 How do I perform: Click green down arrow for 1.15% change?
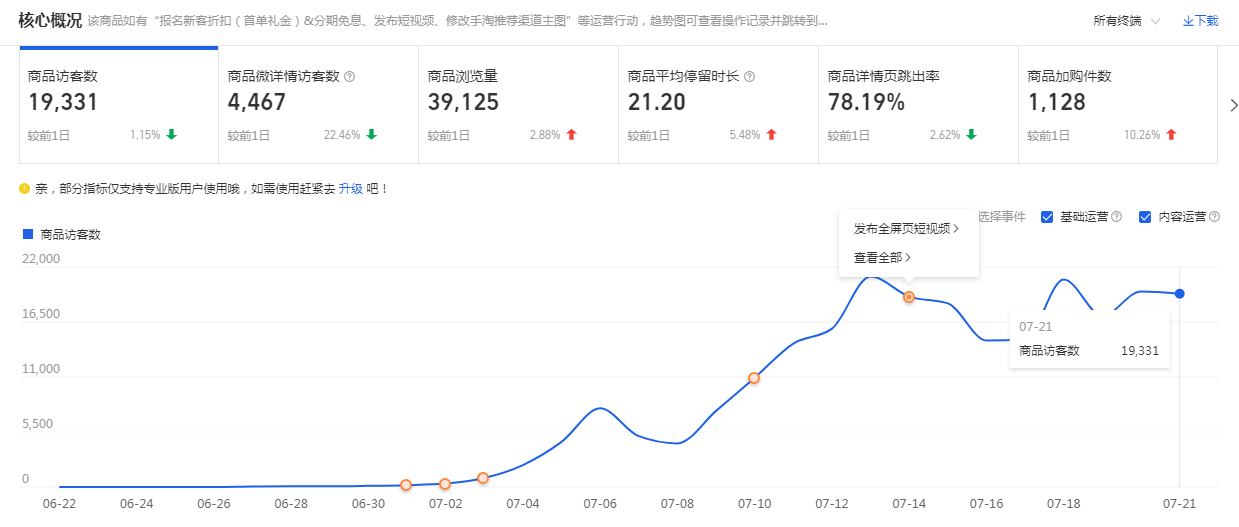point(171,134)
